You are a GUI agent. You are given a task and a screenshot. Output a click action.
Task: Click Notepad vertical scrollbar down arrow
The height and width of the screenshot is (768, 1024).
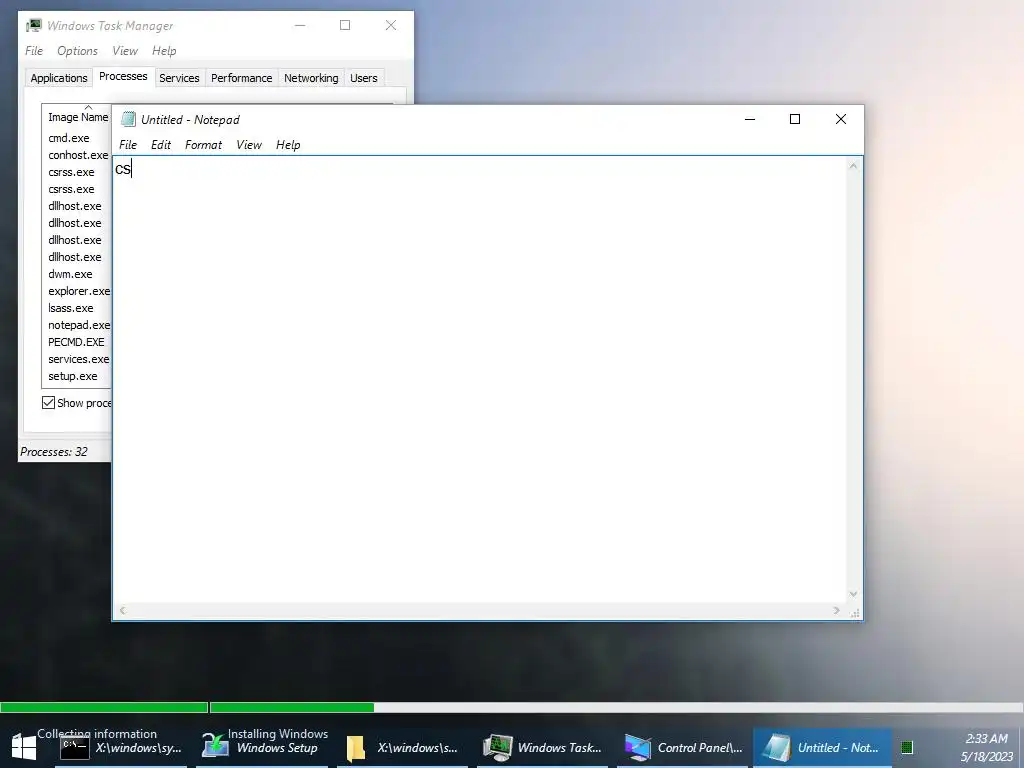[x=854, y=594]
